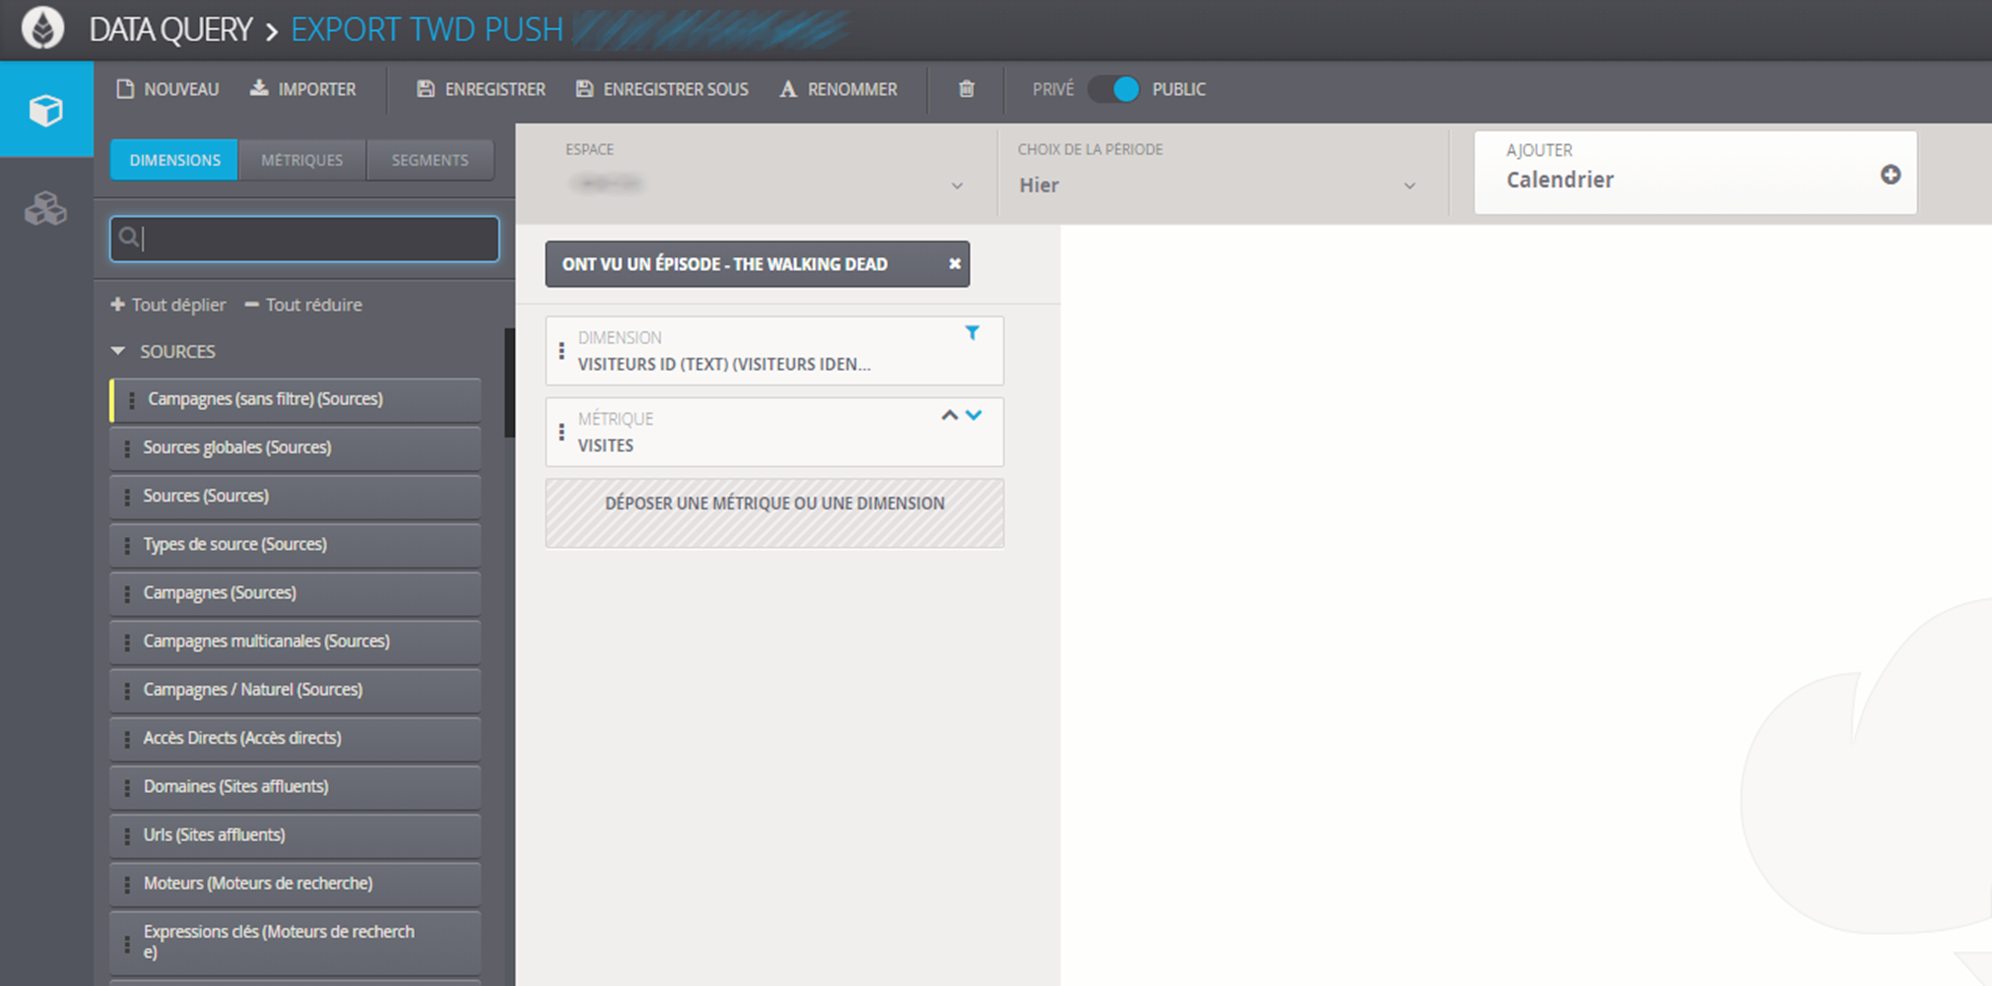
Task: Remove the Walking Dead segment with X
Action: tap(954, 264)
